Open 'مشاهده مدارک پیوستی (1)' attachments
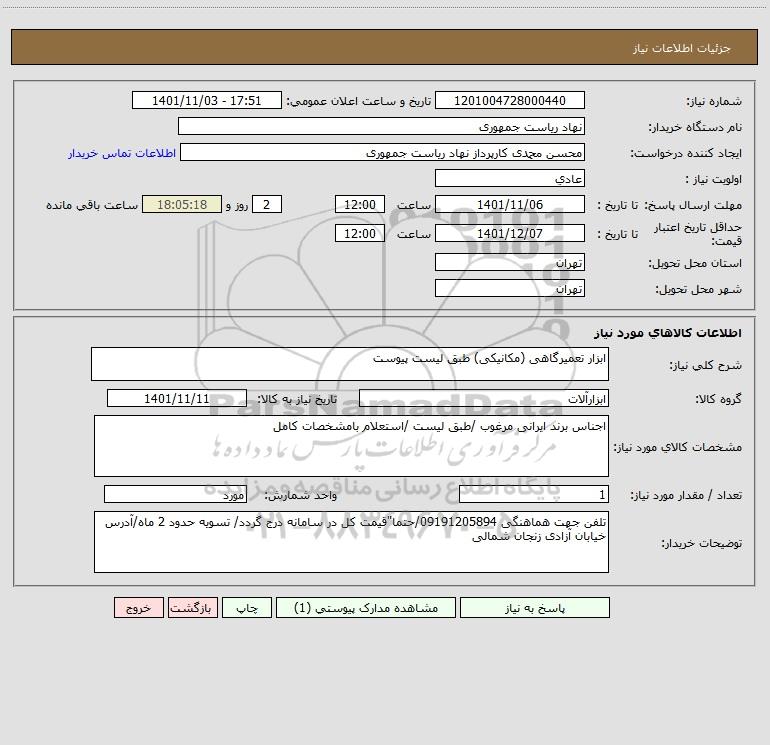Image resolution: width=770 pixels, height=745 pixels. tap(366, 607)
